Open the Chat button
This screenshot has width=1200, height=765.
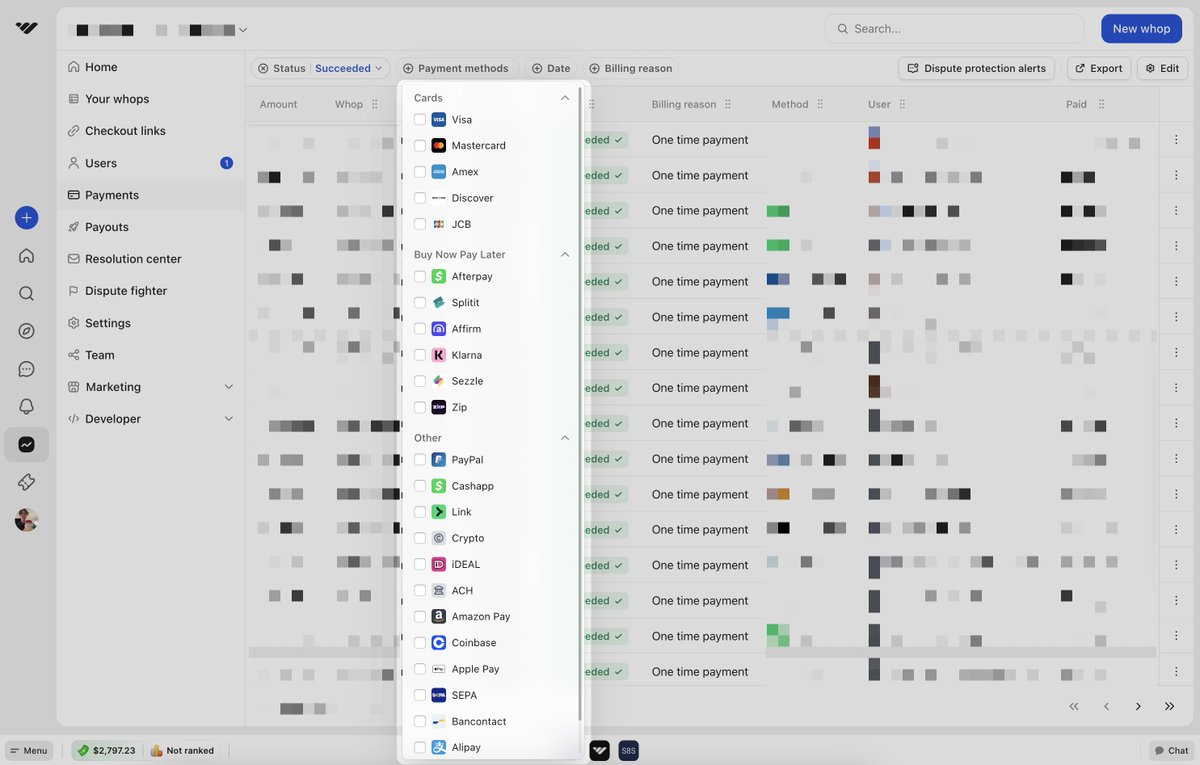(x=1172, y=750)
